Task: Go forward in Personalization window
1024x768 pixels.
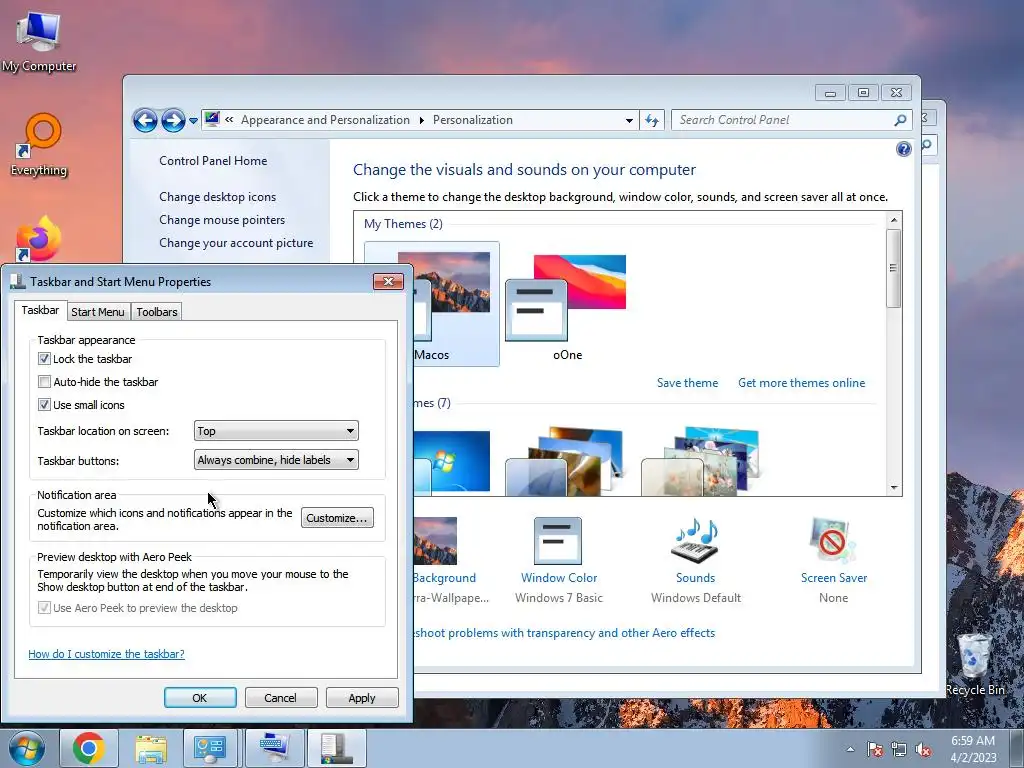Action: coord(173,120)
